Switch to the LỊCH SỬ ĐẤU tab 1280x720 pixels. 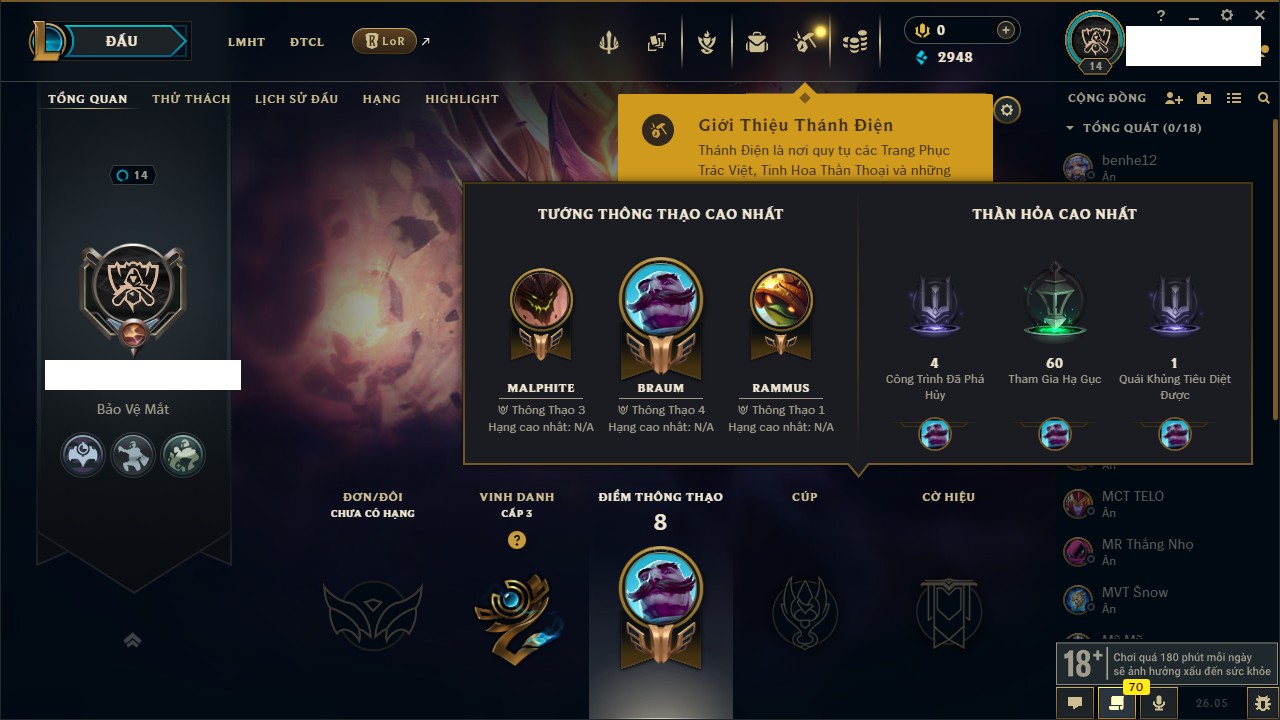coord(296,99)
